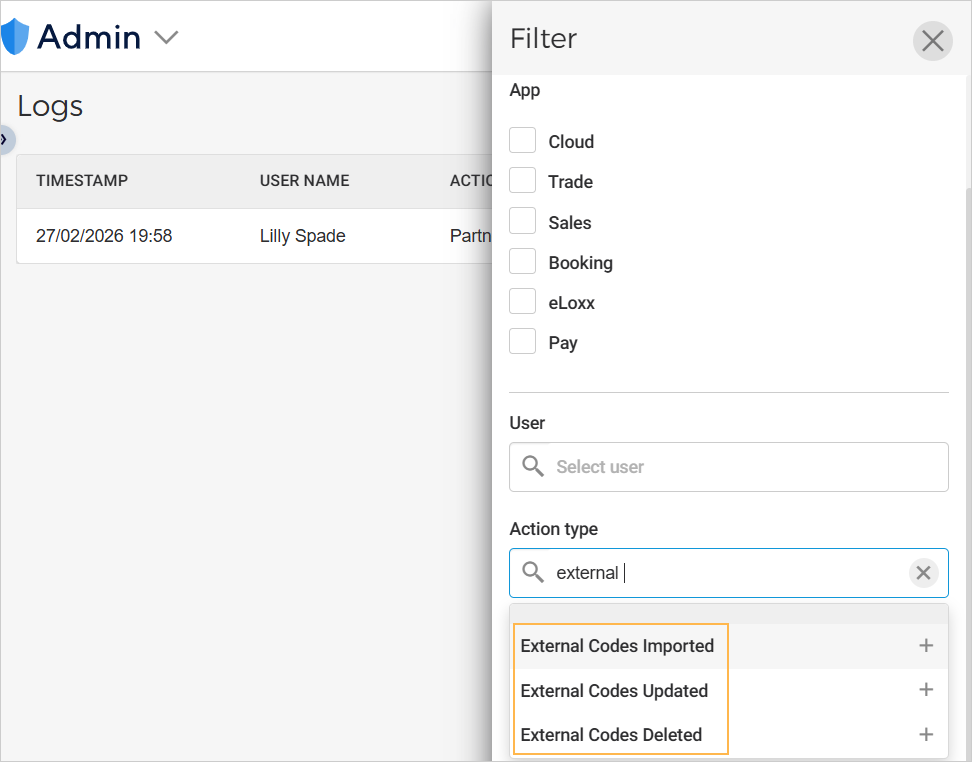This screenshot has height=762, width=972.
Task: Tick the Trade app checkbox
Action: [x=523, y=181]
